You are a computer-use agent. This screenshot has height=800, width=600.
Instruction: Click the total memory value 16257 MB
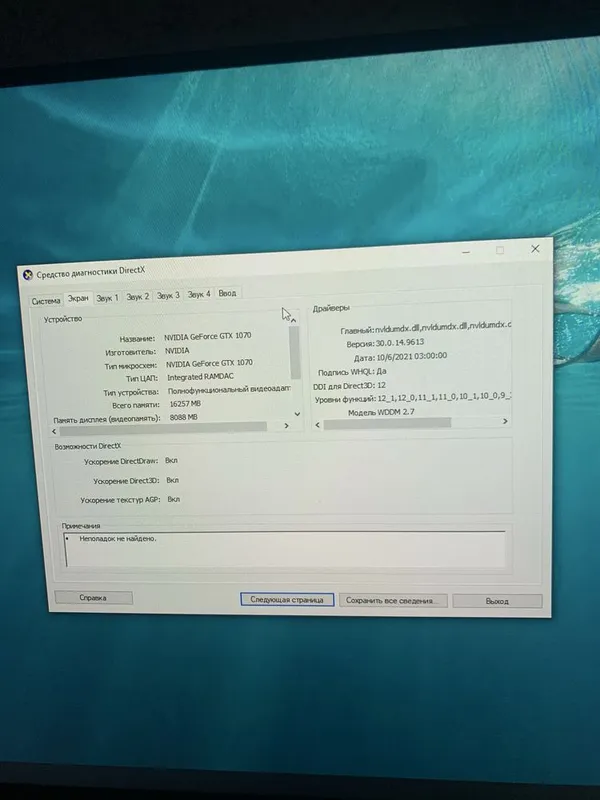(185, 404)
